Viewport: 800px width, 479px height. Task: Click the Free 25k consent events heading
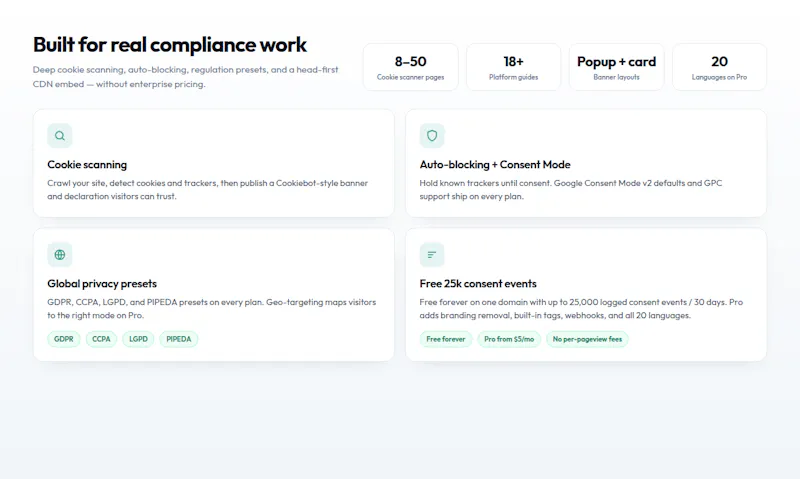coord(478,284)
